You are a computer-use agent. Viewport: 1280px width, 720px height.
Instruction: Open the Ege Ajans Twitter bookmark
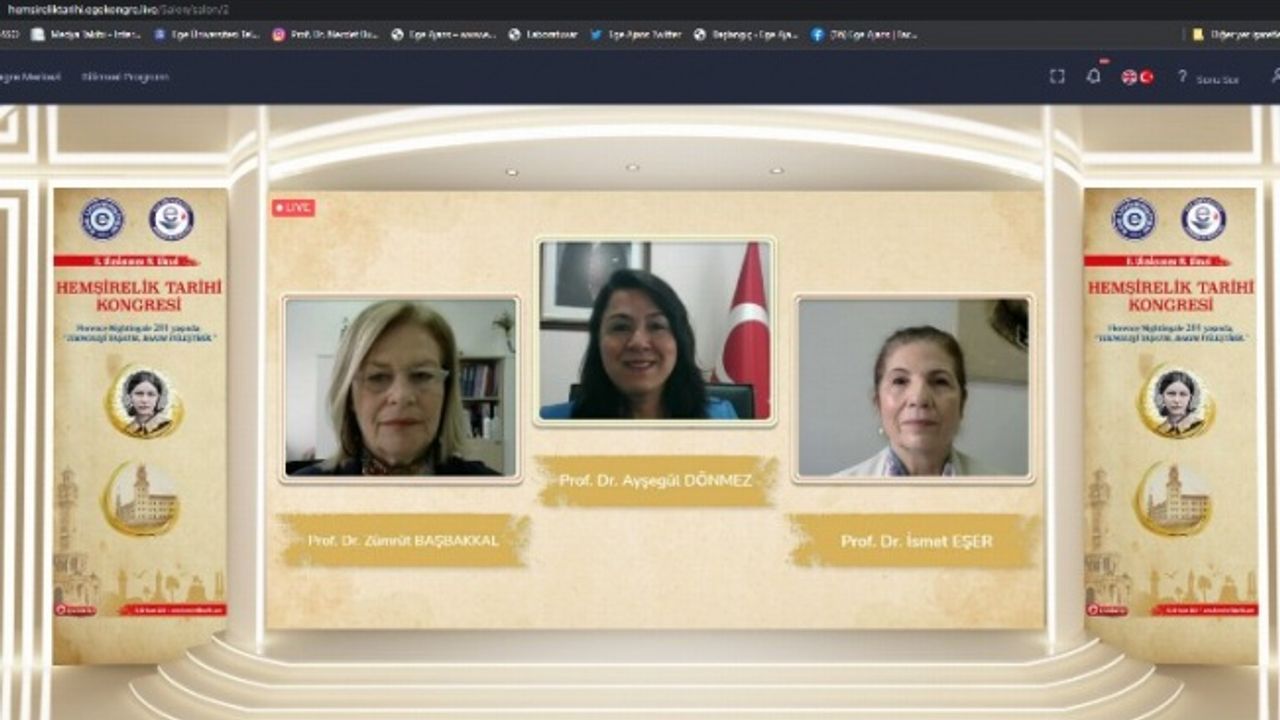click(x=640, y=34)
